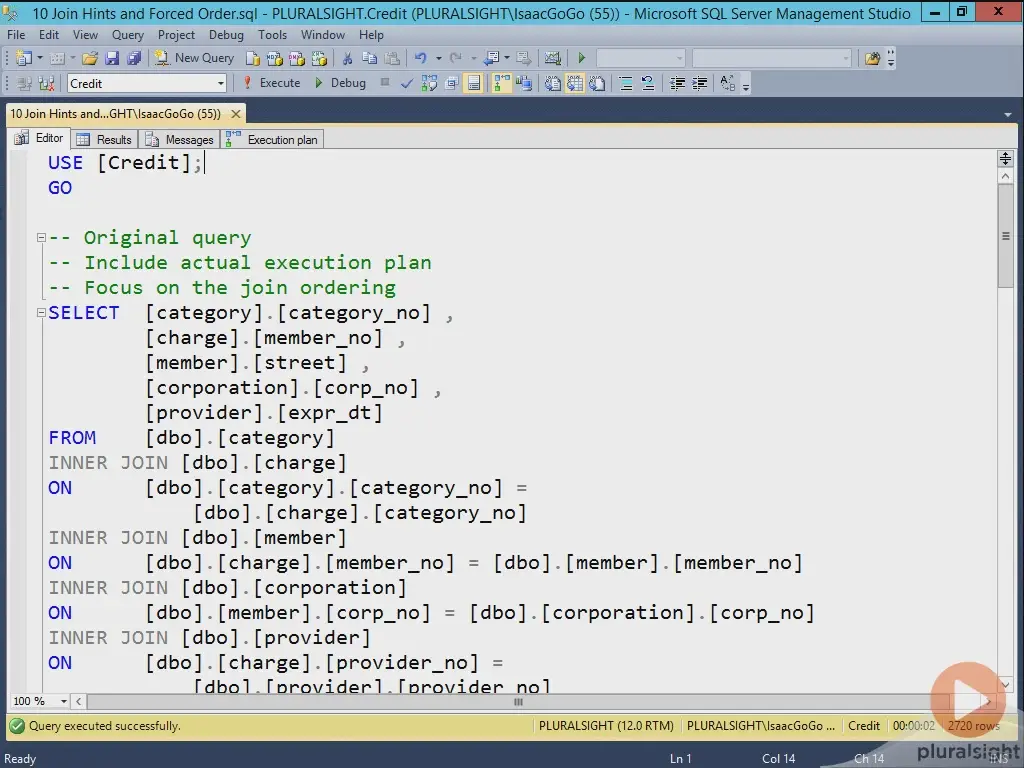Switch to the Messages results view
This screenshot has width=1024, height=768.
coord(180,139)
